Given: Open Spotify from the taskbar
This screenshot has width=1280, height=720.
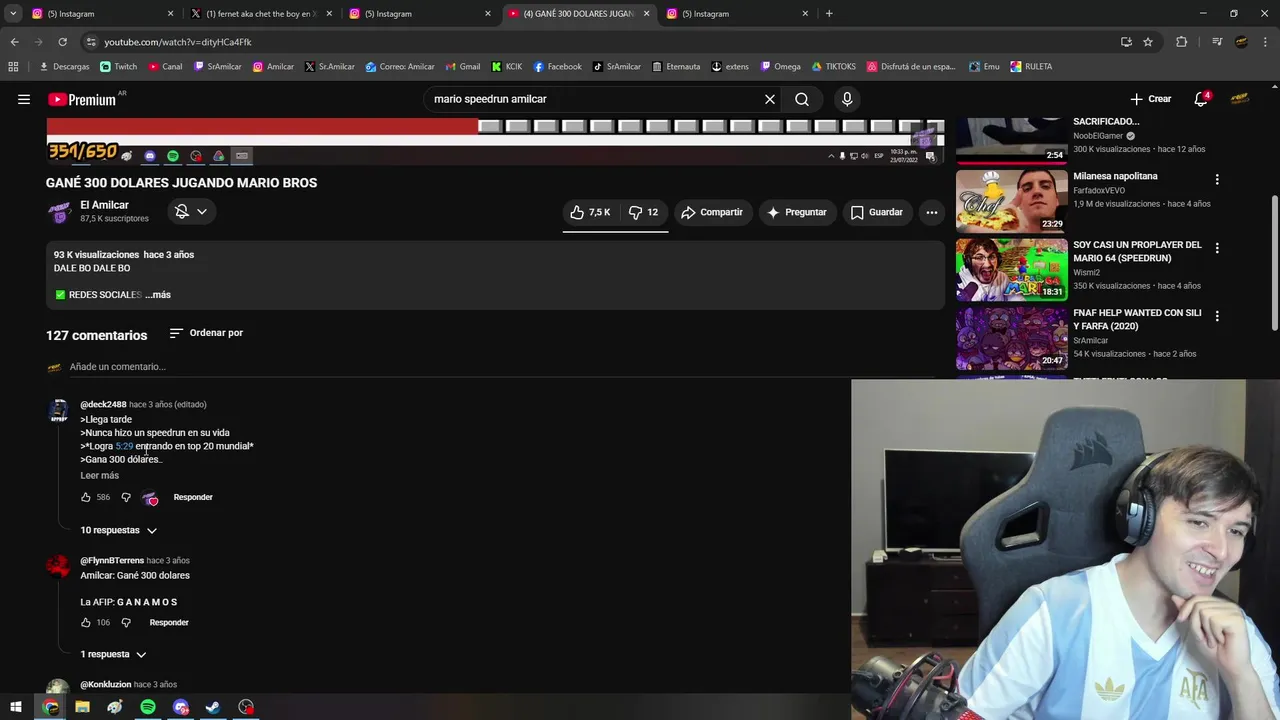Looking at the screenshot, I should [x=148, y=707].
